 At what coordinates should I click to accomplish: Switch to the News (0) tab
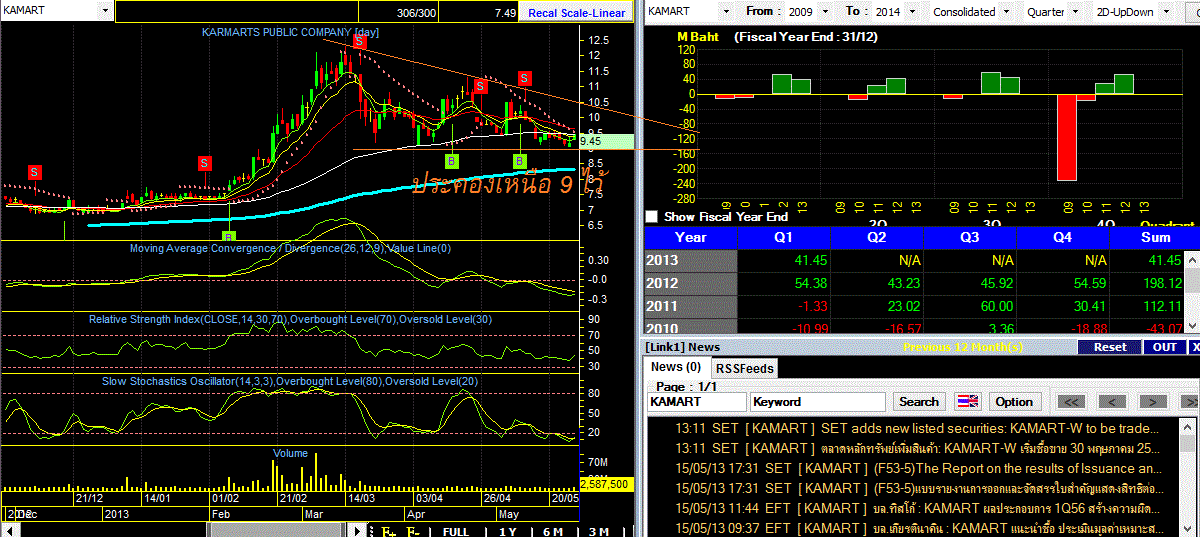point(677,368)
